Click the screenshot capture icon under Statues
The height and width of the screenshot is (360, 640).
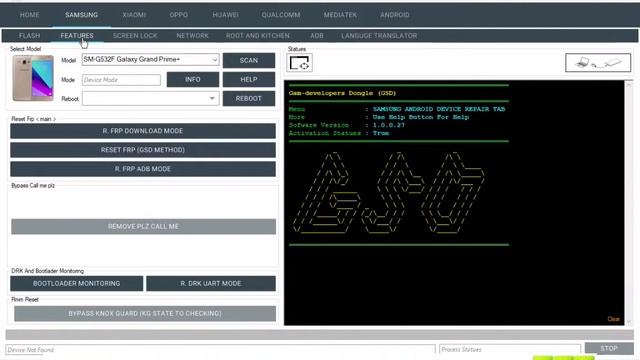click(x=299, y=63)
